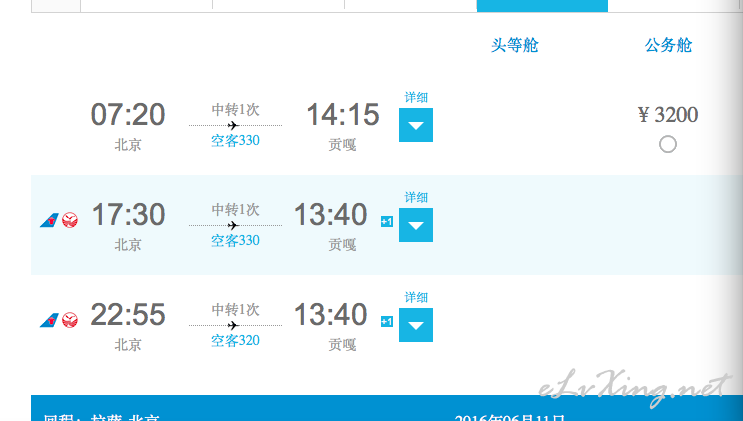Click airplane icon on 22:55 flight route
Image resolution: width=743 pixels, height=421 pixels.
(x=233, y=326)
